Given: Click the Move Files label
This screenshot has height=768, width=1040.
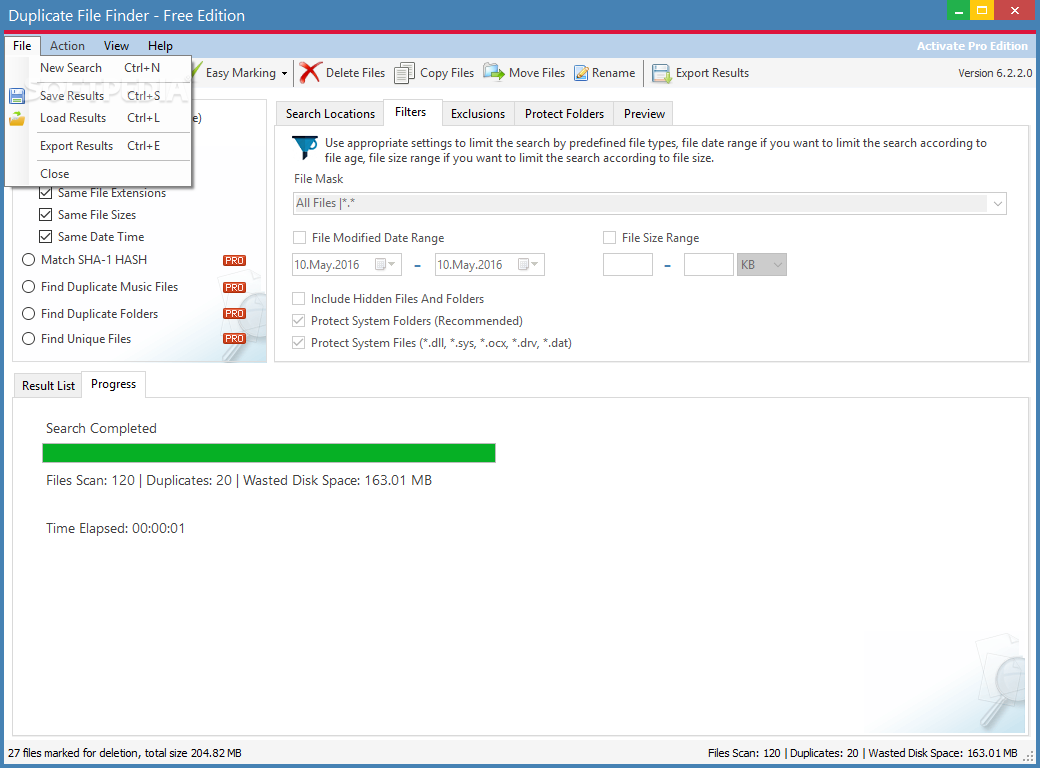Looking at the screenshot, I should (x=537, y=73).
